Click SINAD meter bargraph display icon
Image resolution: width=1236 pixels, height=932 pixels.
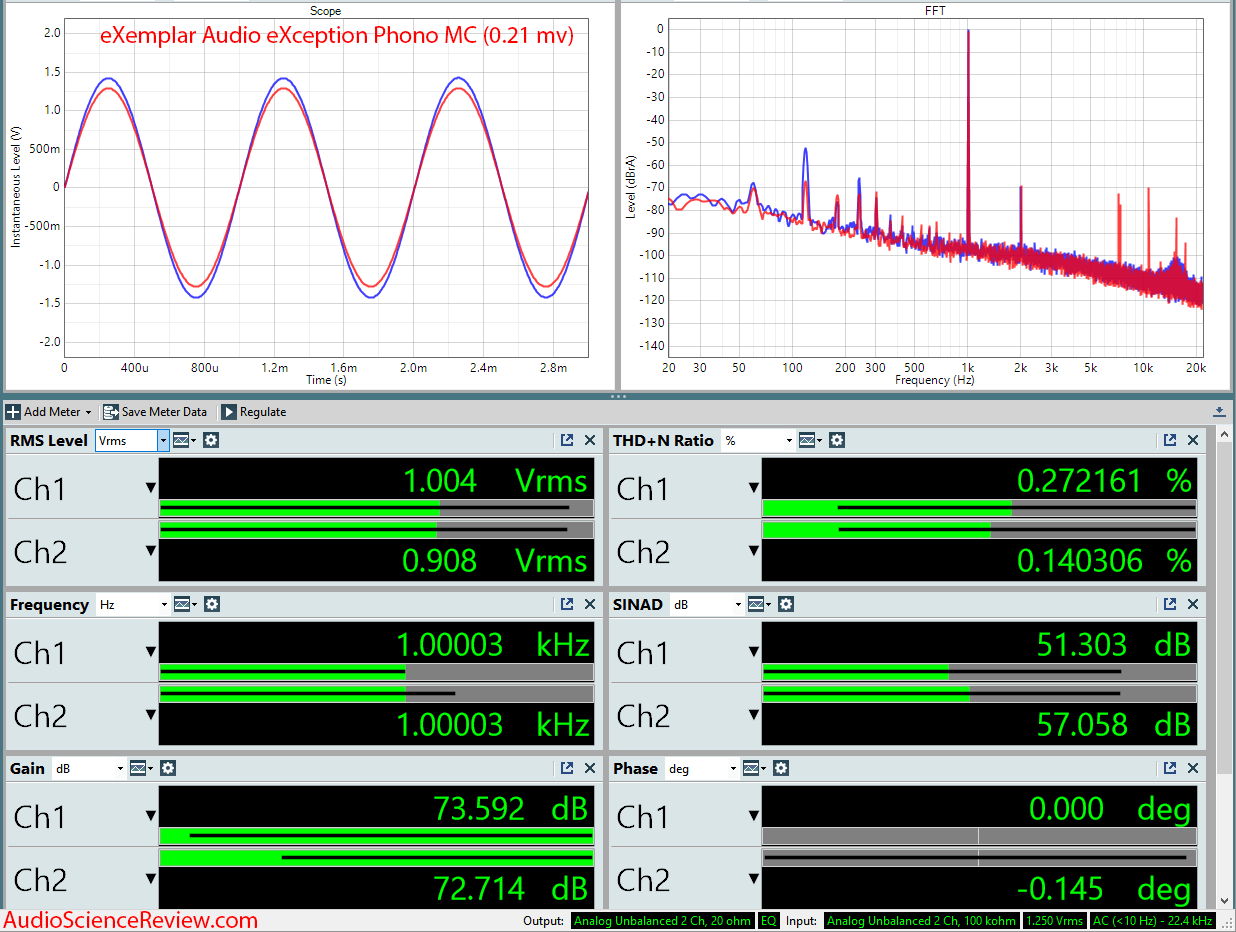click(760, 604)
